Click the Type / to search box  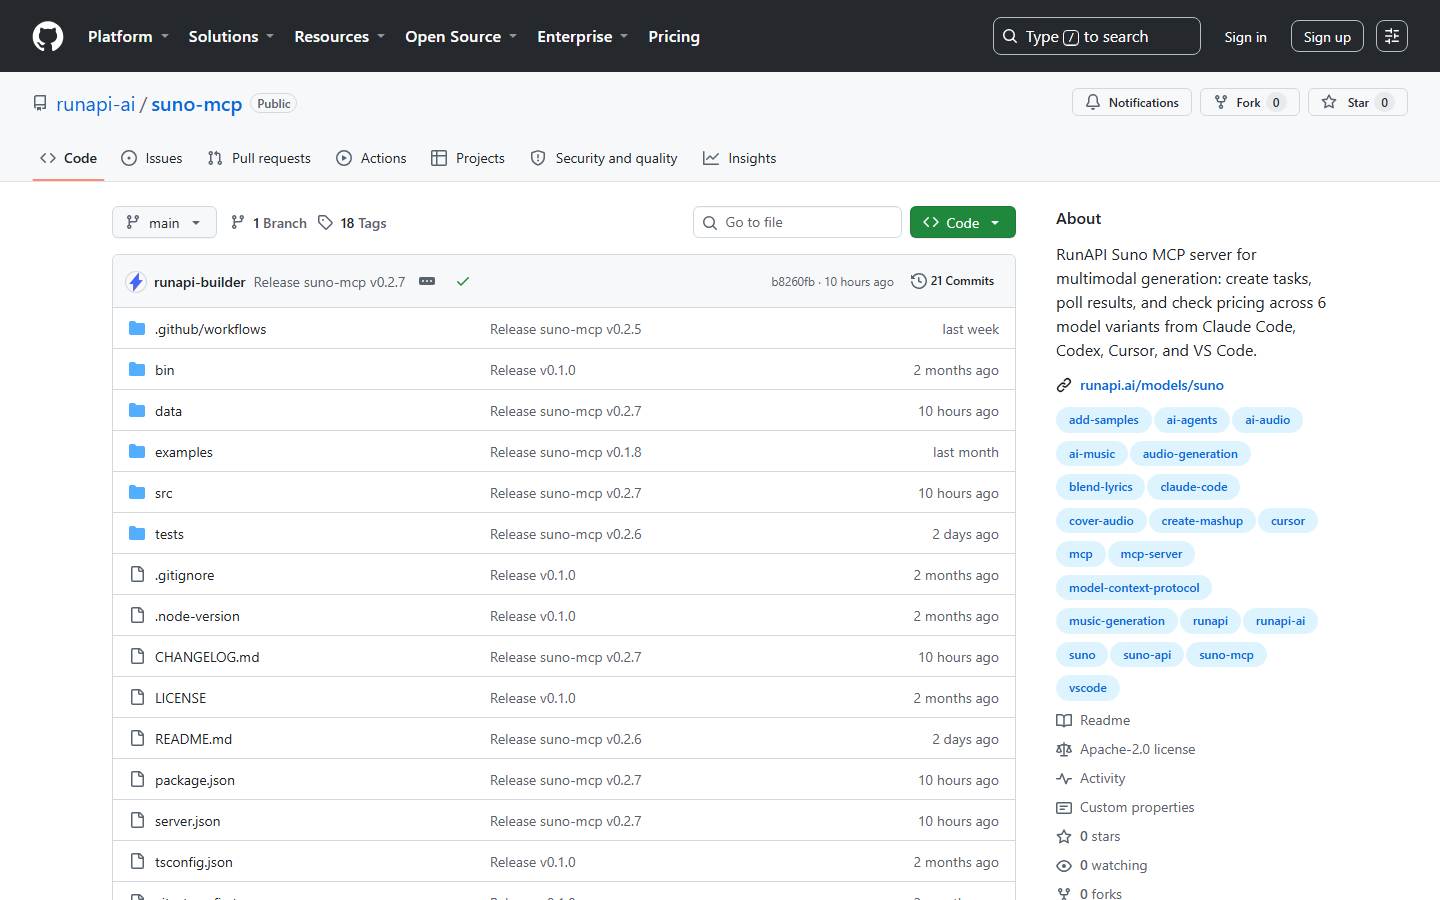(x=1096, y=36)
